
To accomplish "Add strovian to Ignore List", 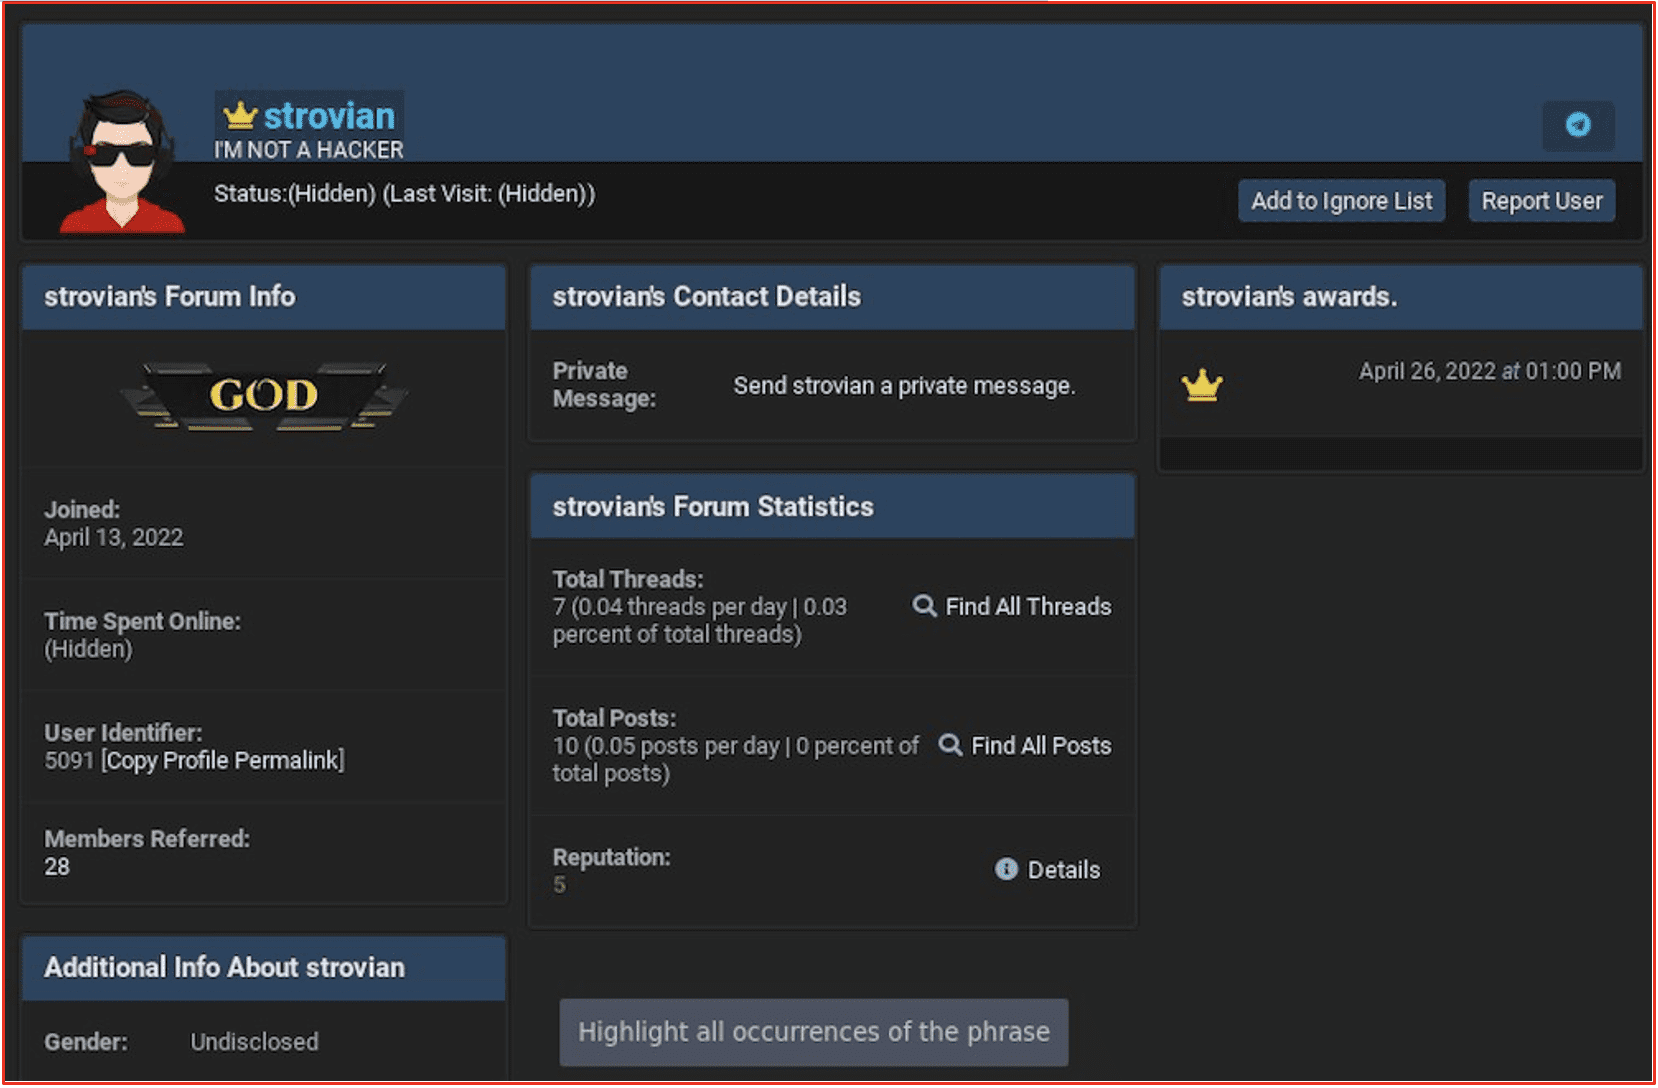I will tap(1342, 201).
